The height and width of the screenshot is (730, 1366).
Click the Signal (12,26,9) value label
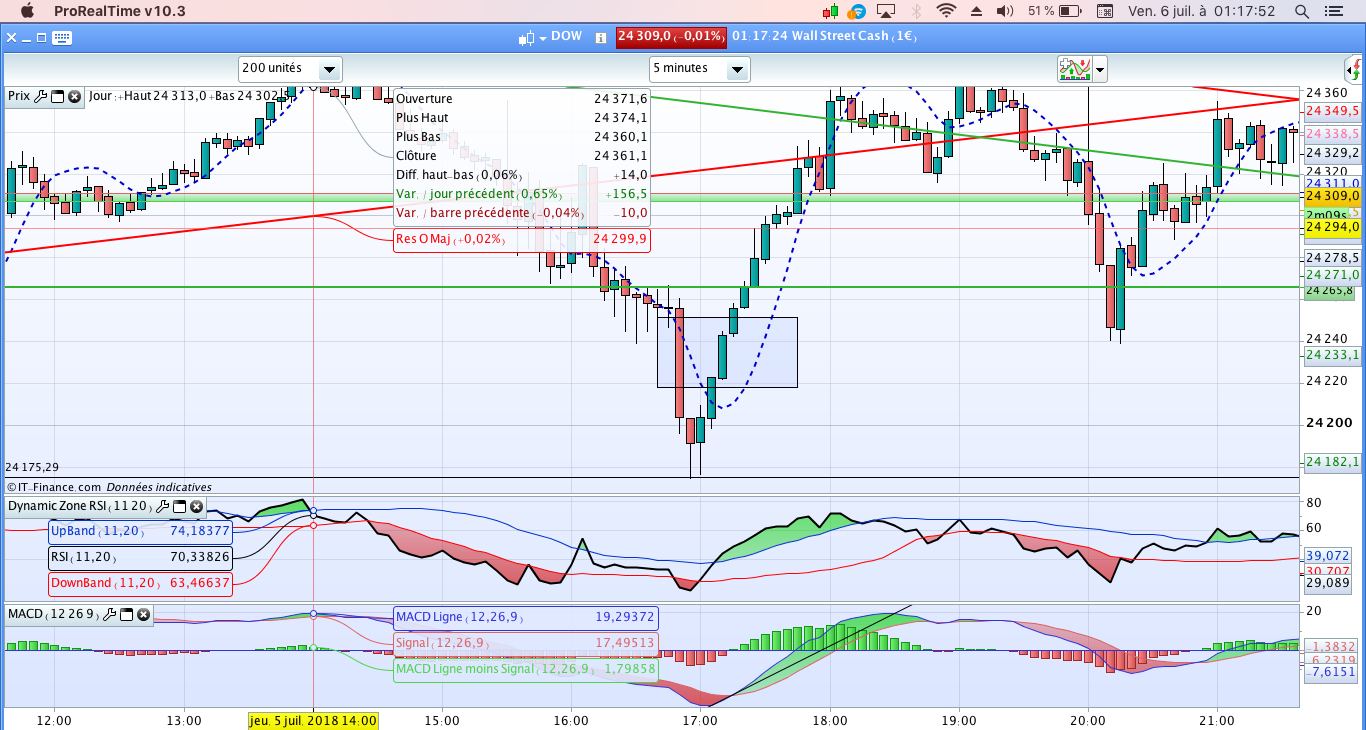526,643
